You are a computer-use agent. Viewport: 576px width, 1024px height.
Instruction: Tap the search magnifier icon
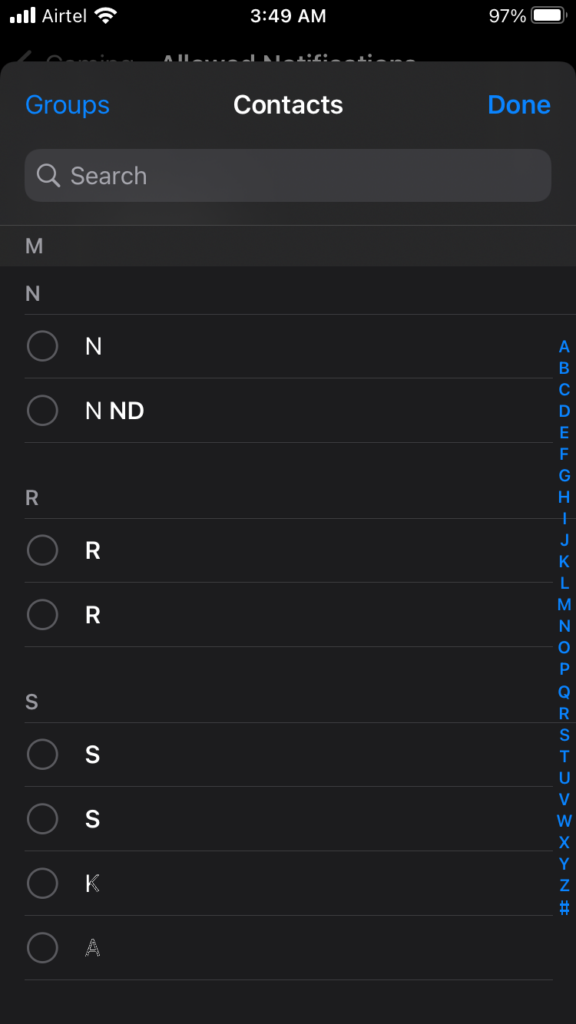48,175
